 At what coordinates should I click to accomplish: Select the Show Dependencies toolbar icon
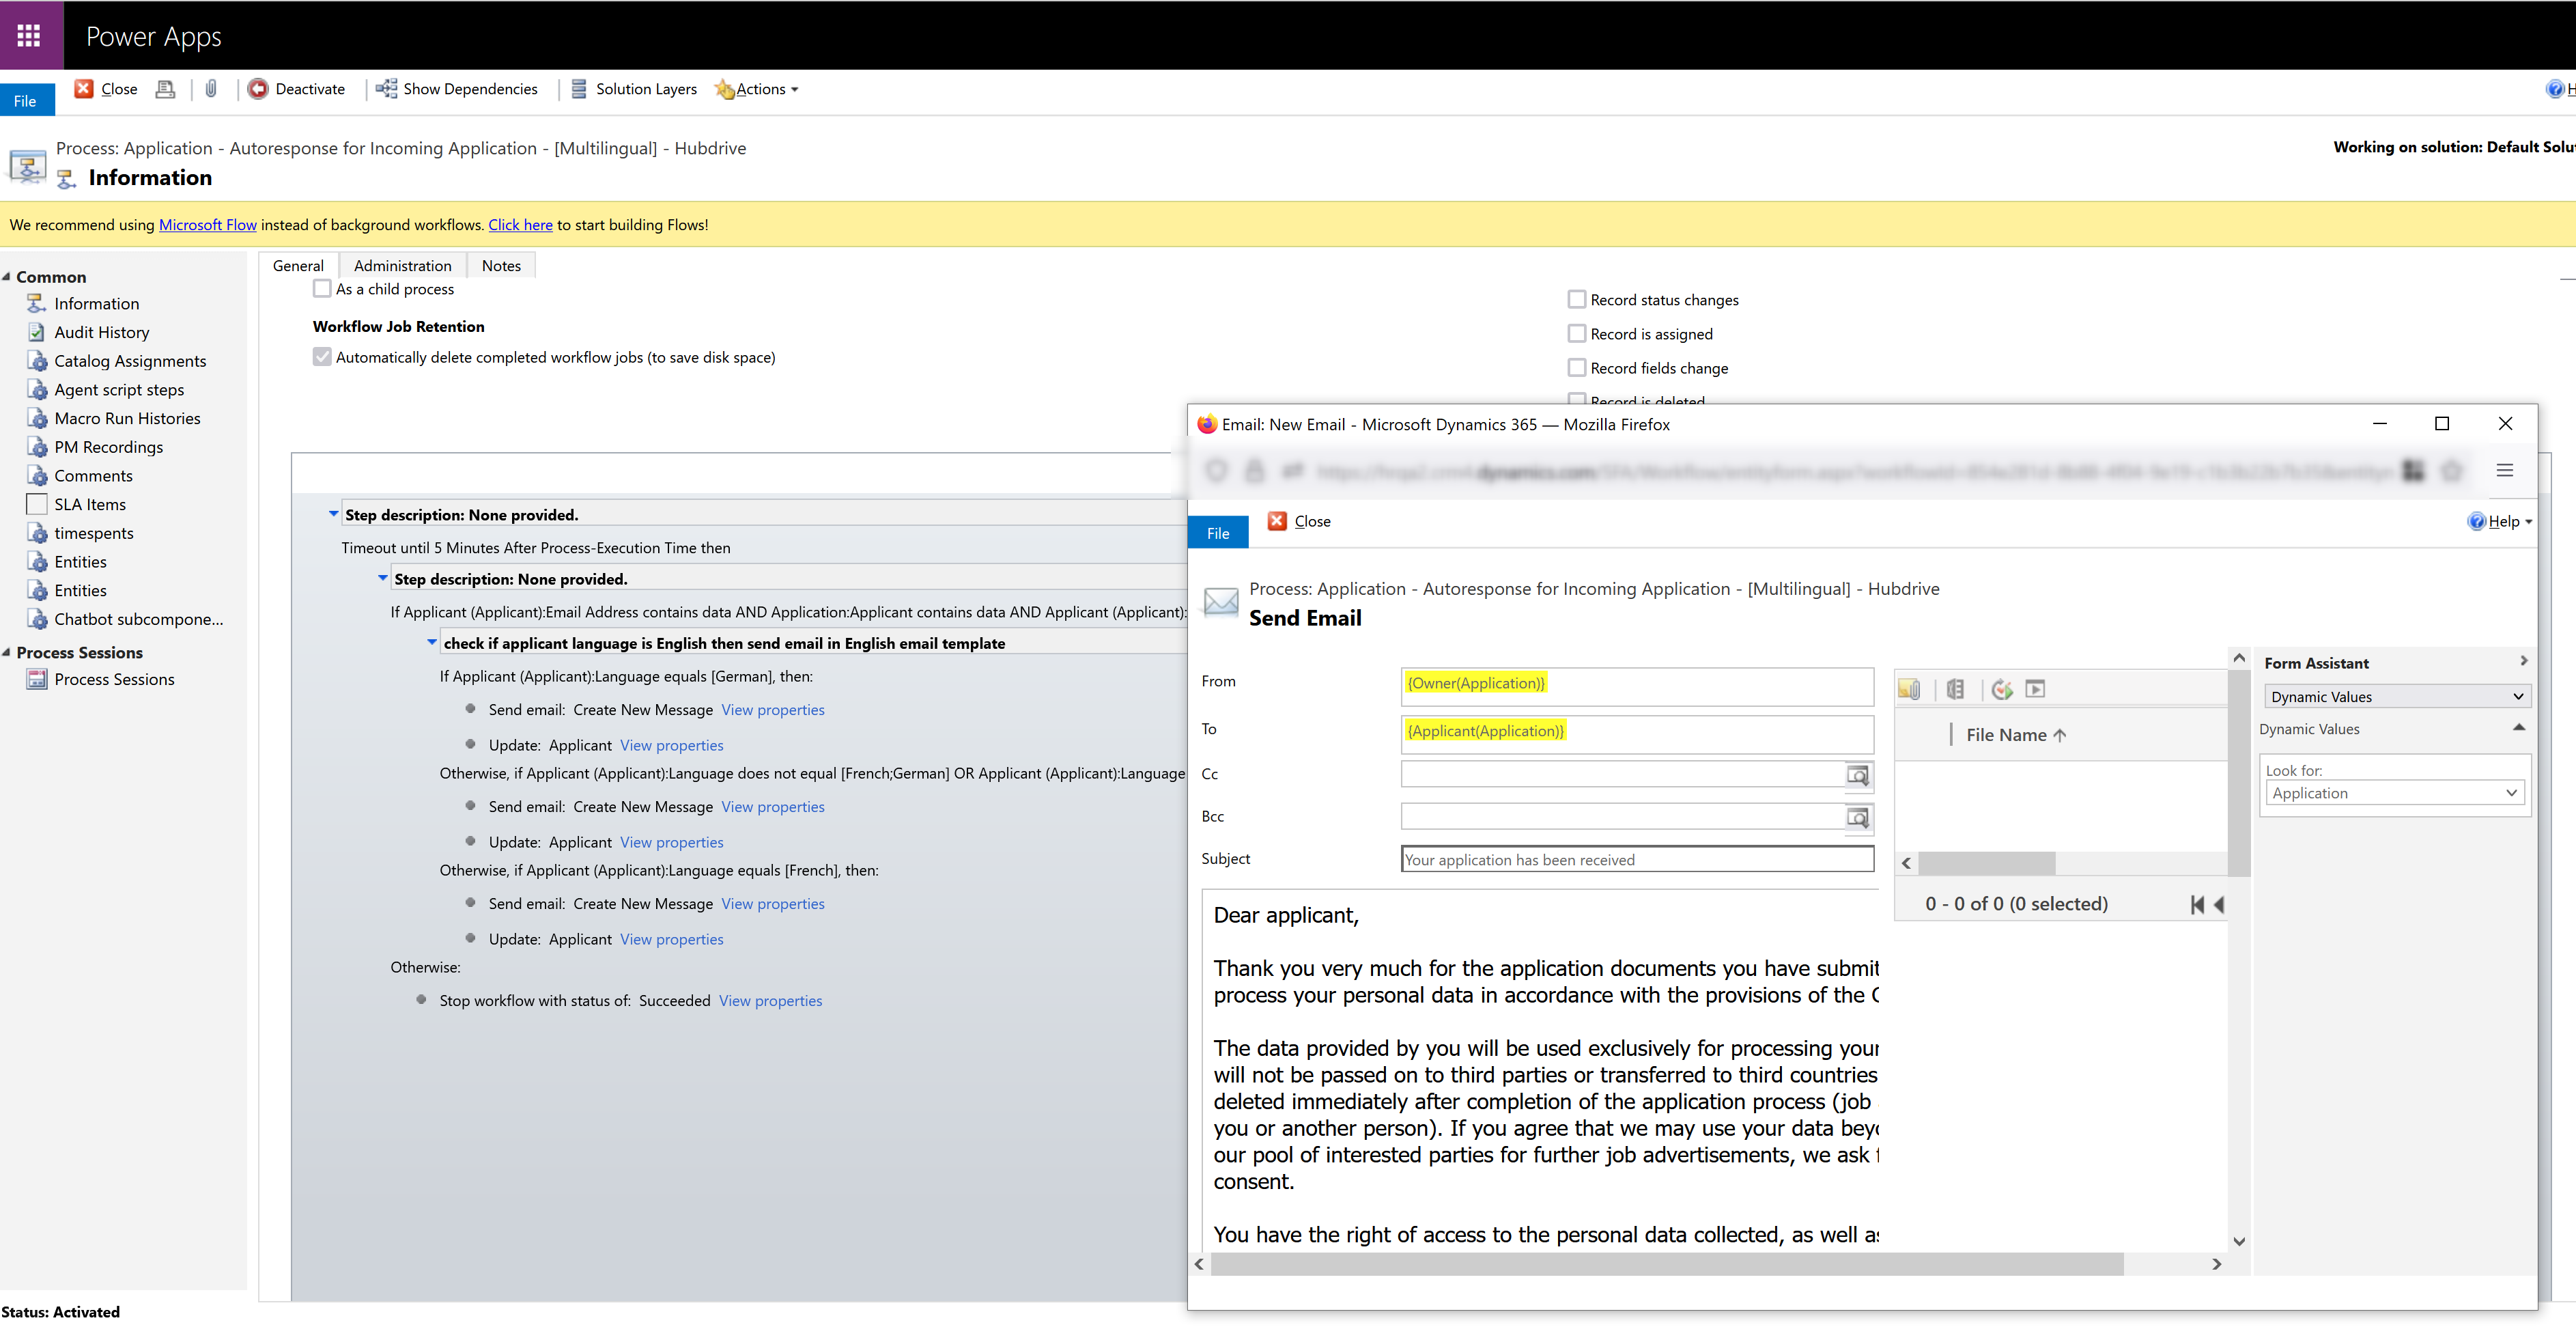point(387,89)
